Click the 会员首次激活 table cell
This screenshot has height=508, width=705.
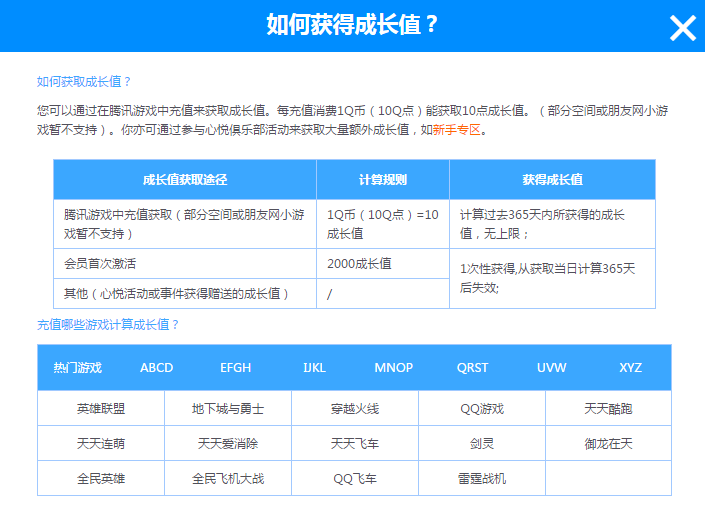click(x=185, y=263)
